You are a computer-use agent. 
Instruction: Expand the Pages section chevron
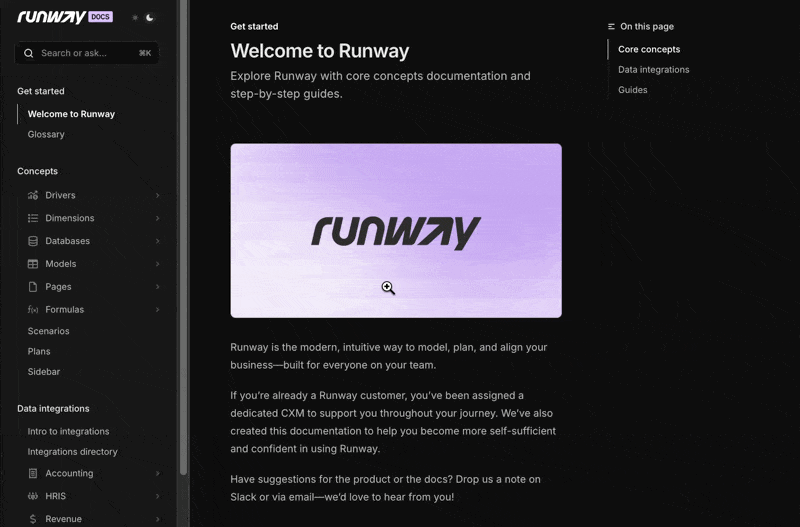(157, 287)
